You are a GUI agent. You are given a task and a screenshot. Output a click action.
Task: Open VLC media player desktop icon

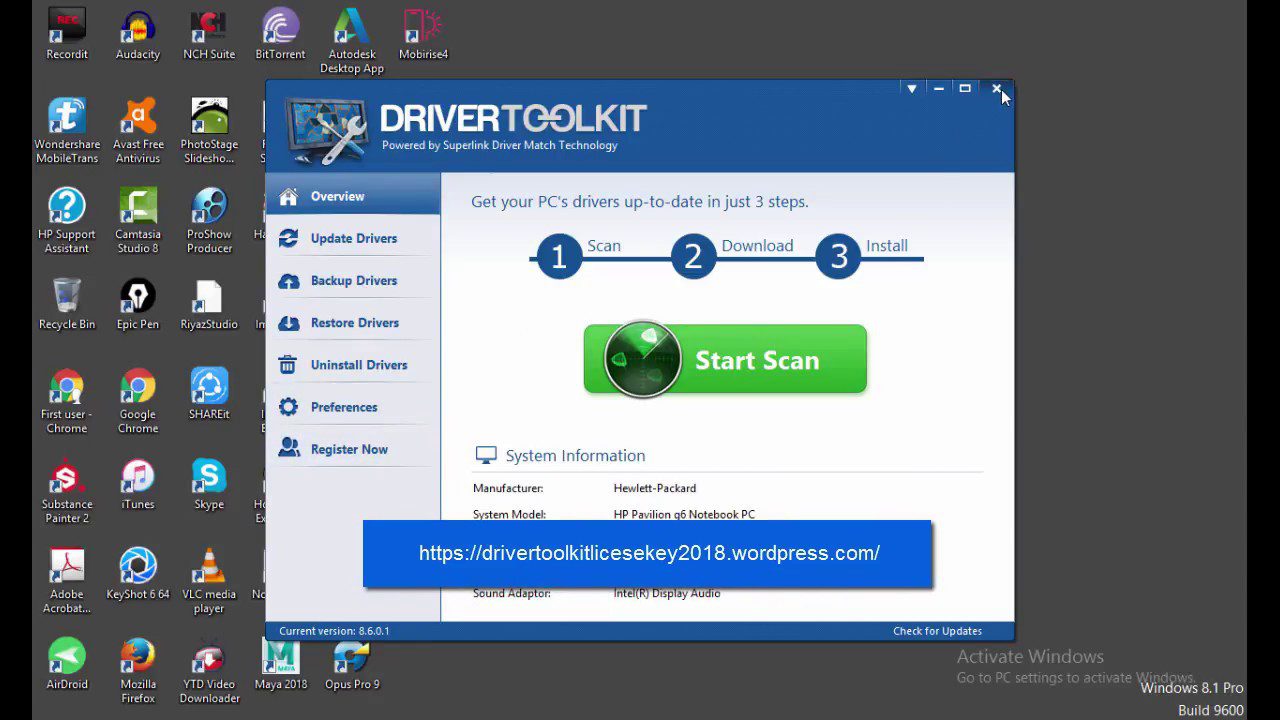click(x=209, y=581)
